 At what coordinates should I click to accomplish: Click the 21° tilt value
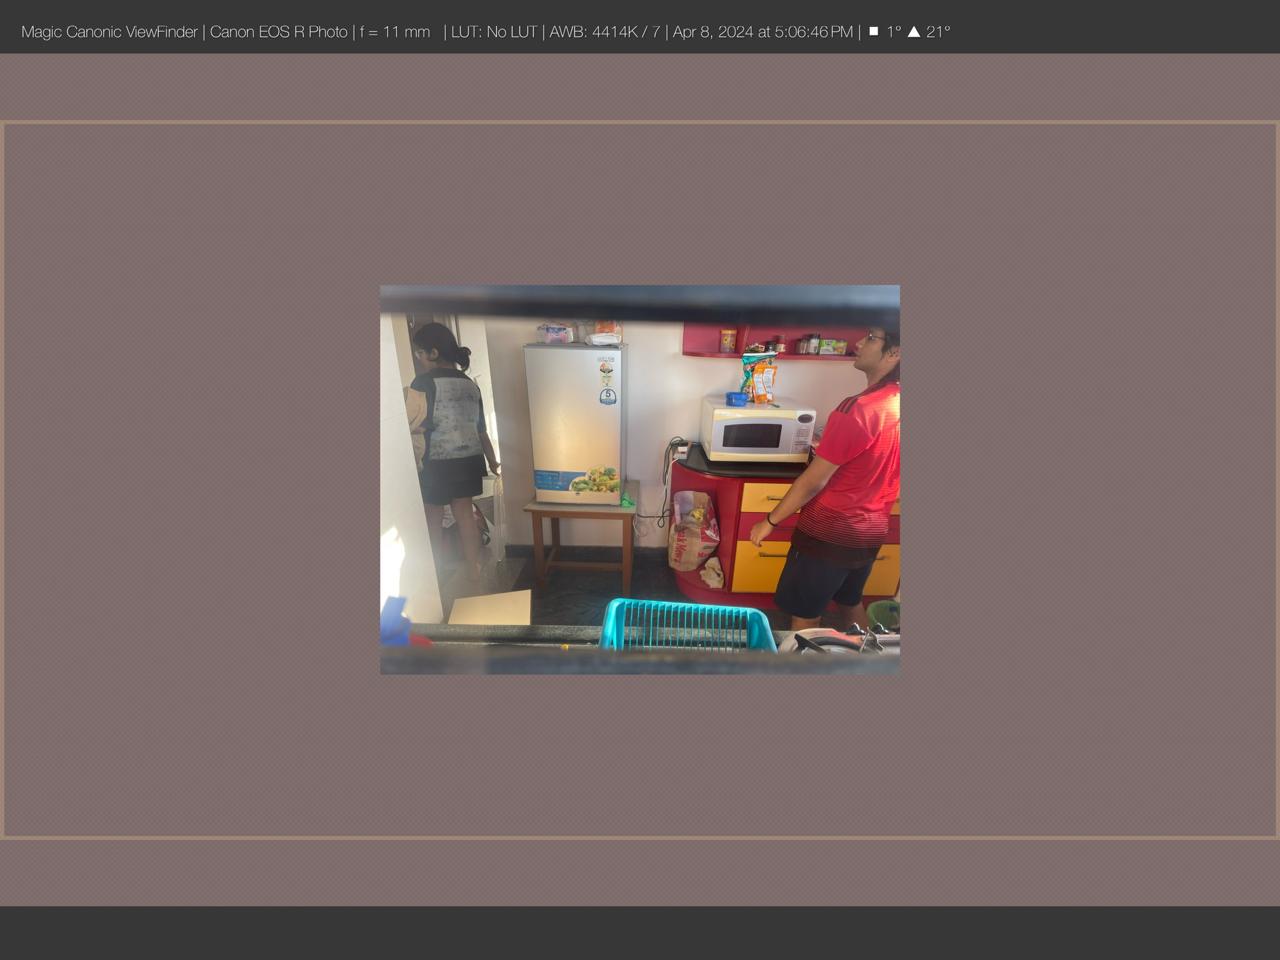click(938, 32)
